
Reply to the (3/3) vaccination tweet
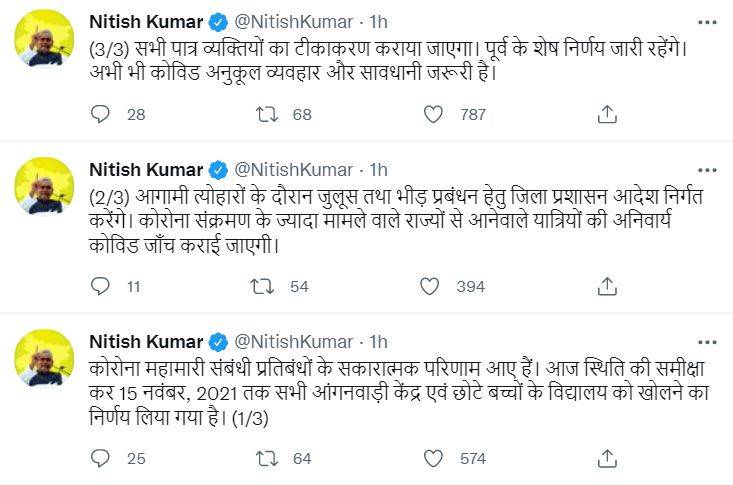(100, 115)
